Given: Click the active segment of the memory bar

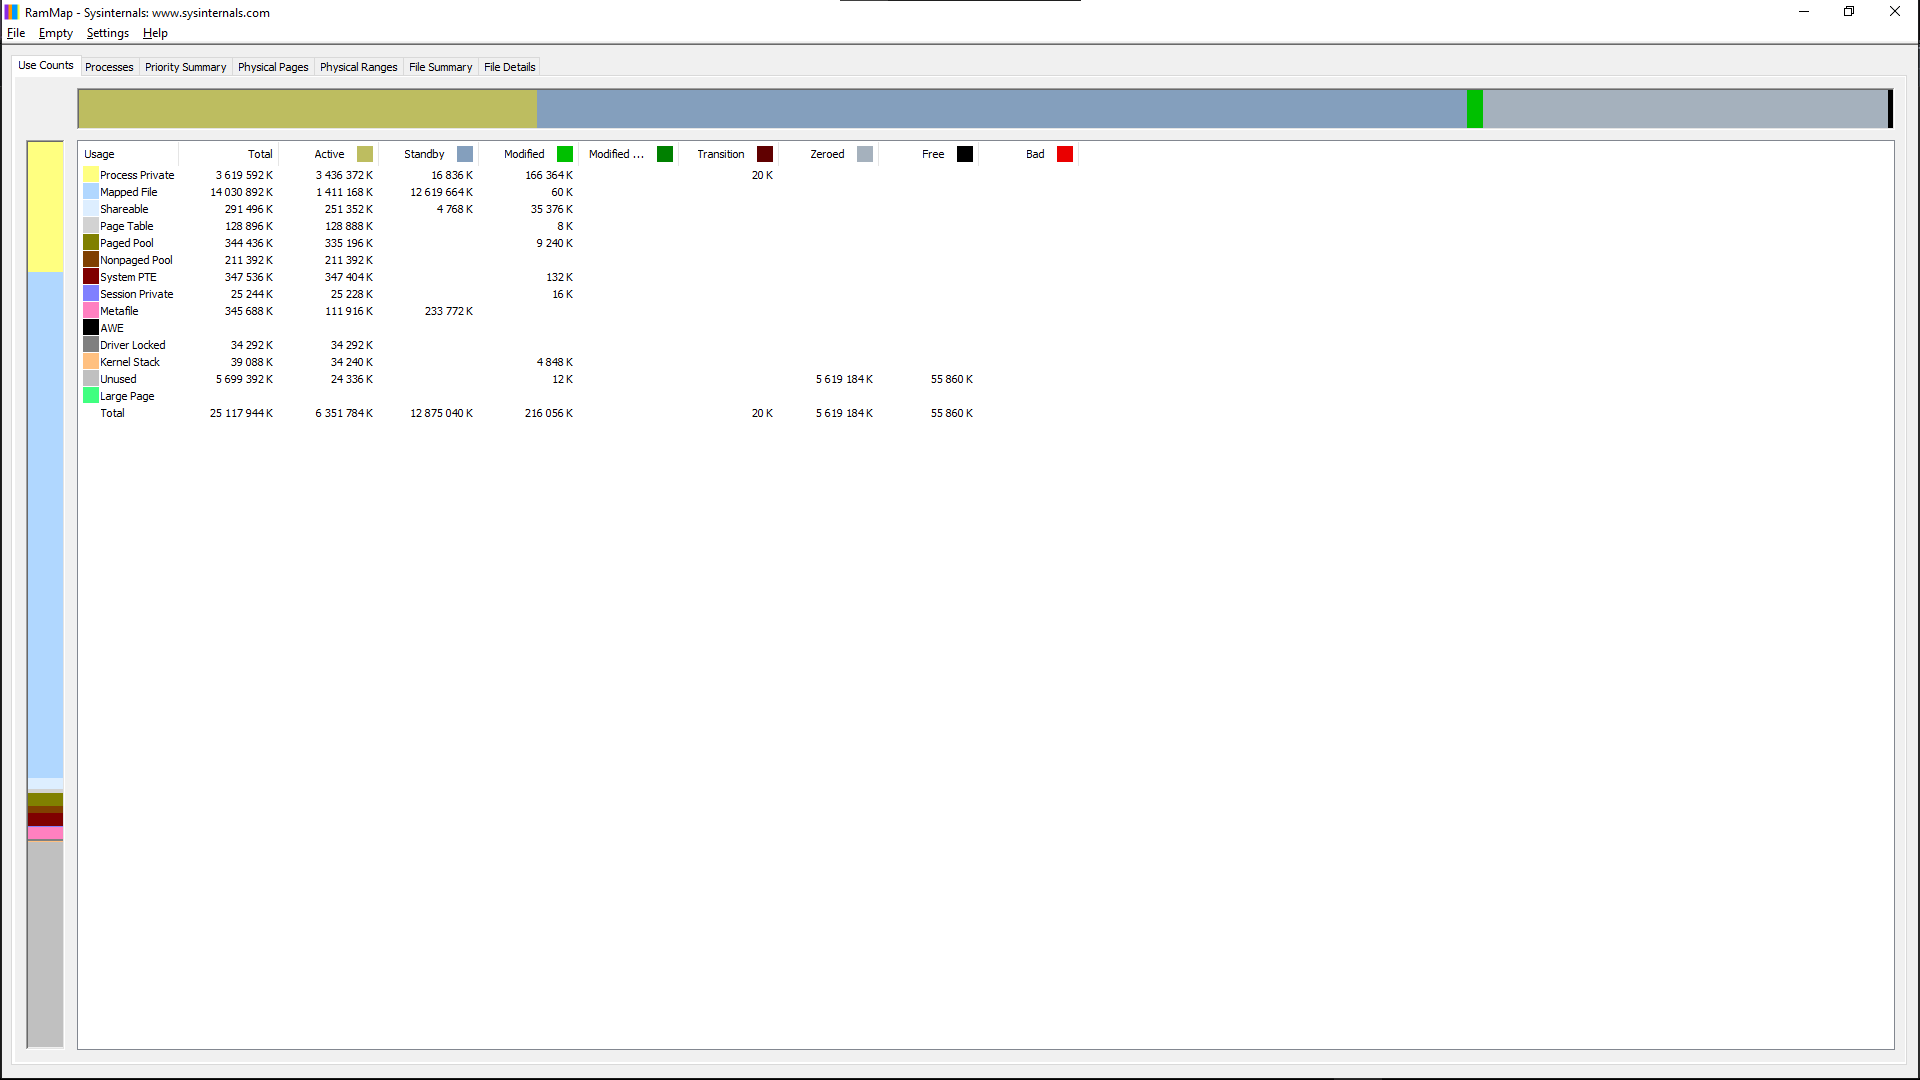Looking at the screenshot, I should pyautogui.click(x=308, y=108).
